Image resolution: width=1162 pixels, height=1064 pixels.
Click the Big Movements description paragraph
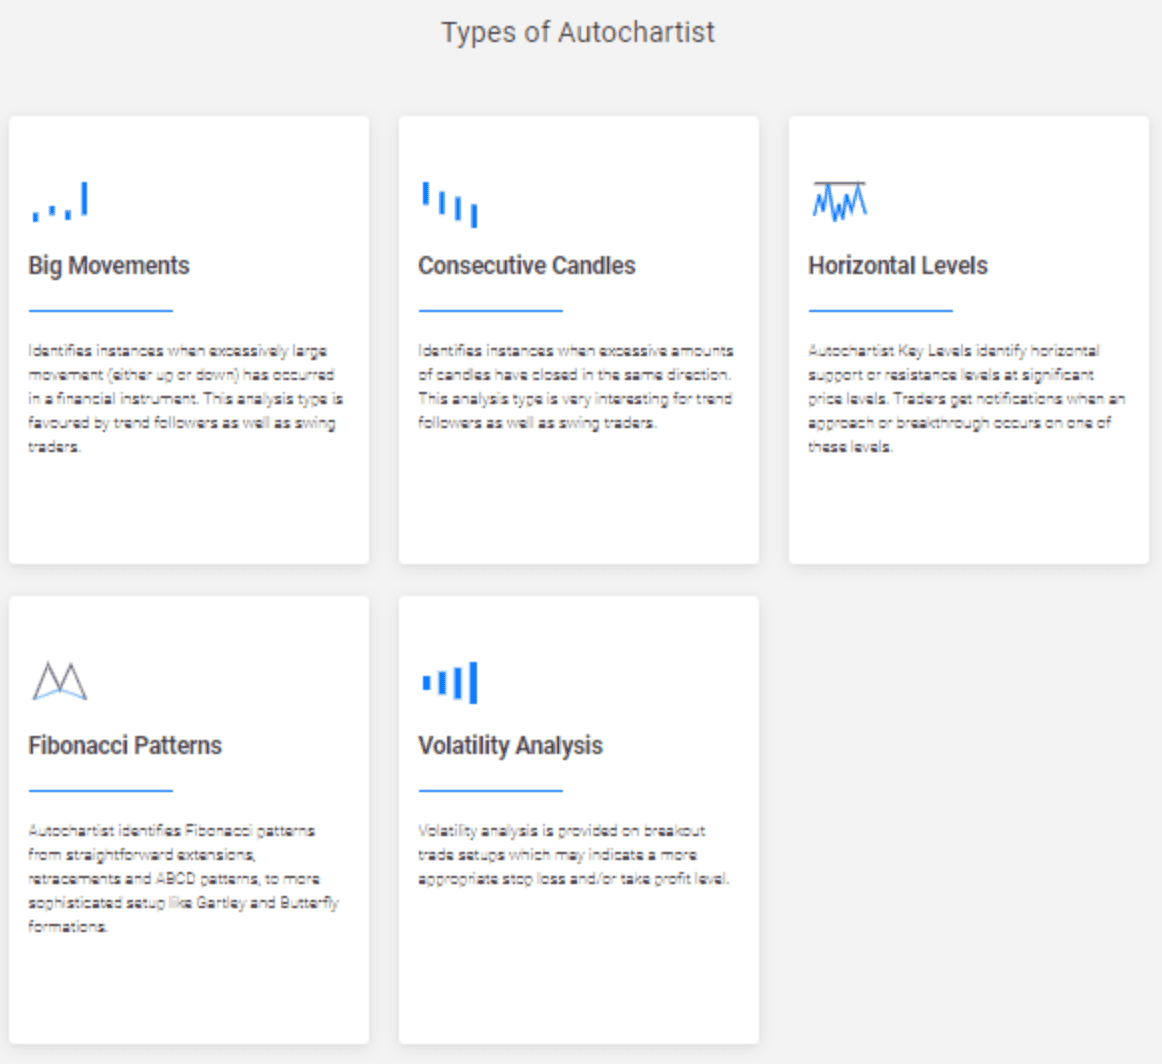(x=185, y=399)
